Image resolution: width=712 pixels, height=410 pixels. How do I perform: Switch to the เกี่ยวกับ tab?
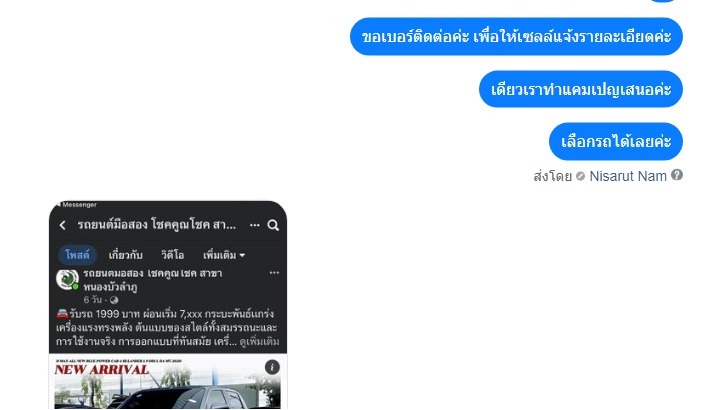coord(126,255)
